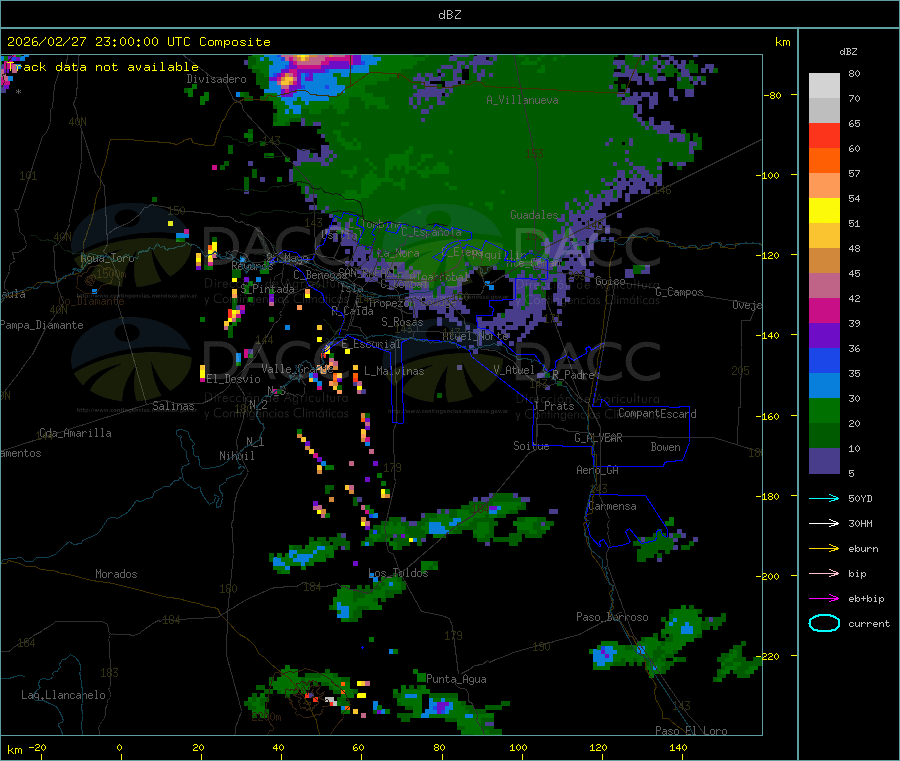Click the cyan ellipse icon labeled current
Viewport: 900px width, 761px height.
[824, 623]
